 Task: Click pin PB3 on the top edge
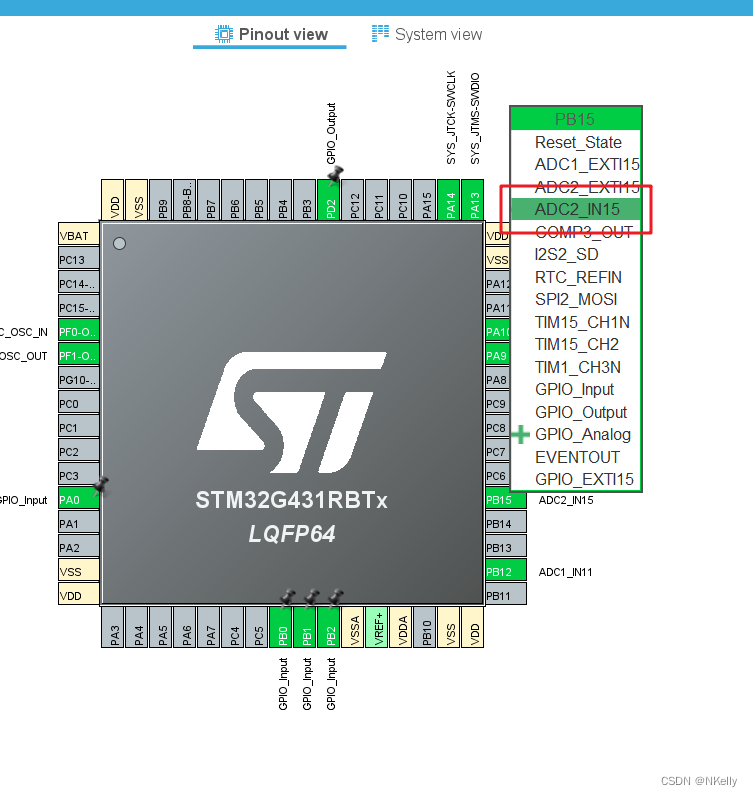(305, 200)
